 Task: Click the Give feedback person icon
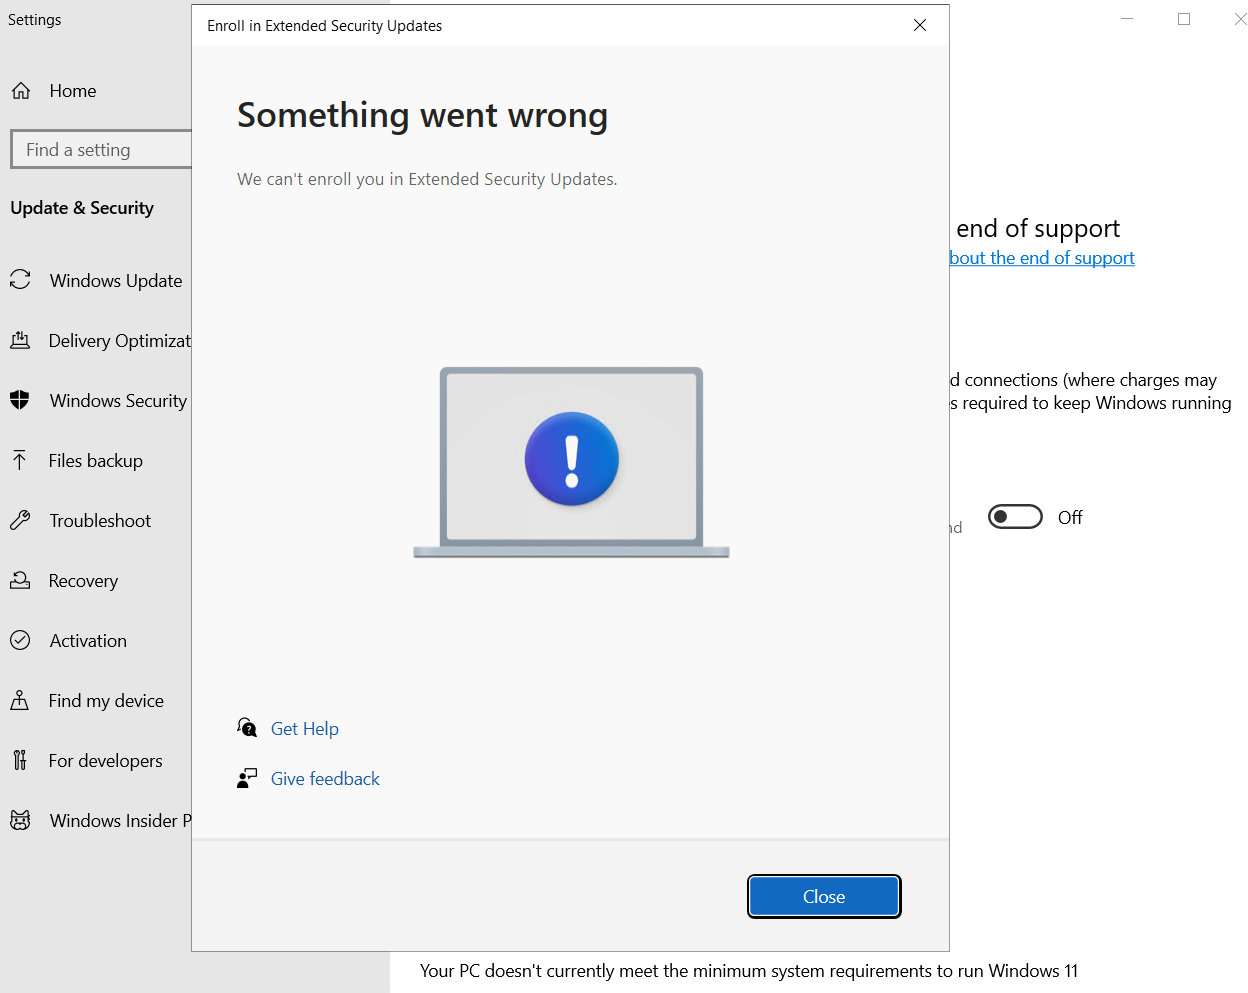[247, 778]
